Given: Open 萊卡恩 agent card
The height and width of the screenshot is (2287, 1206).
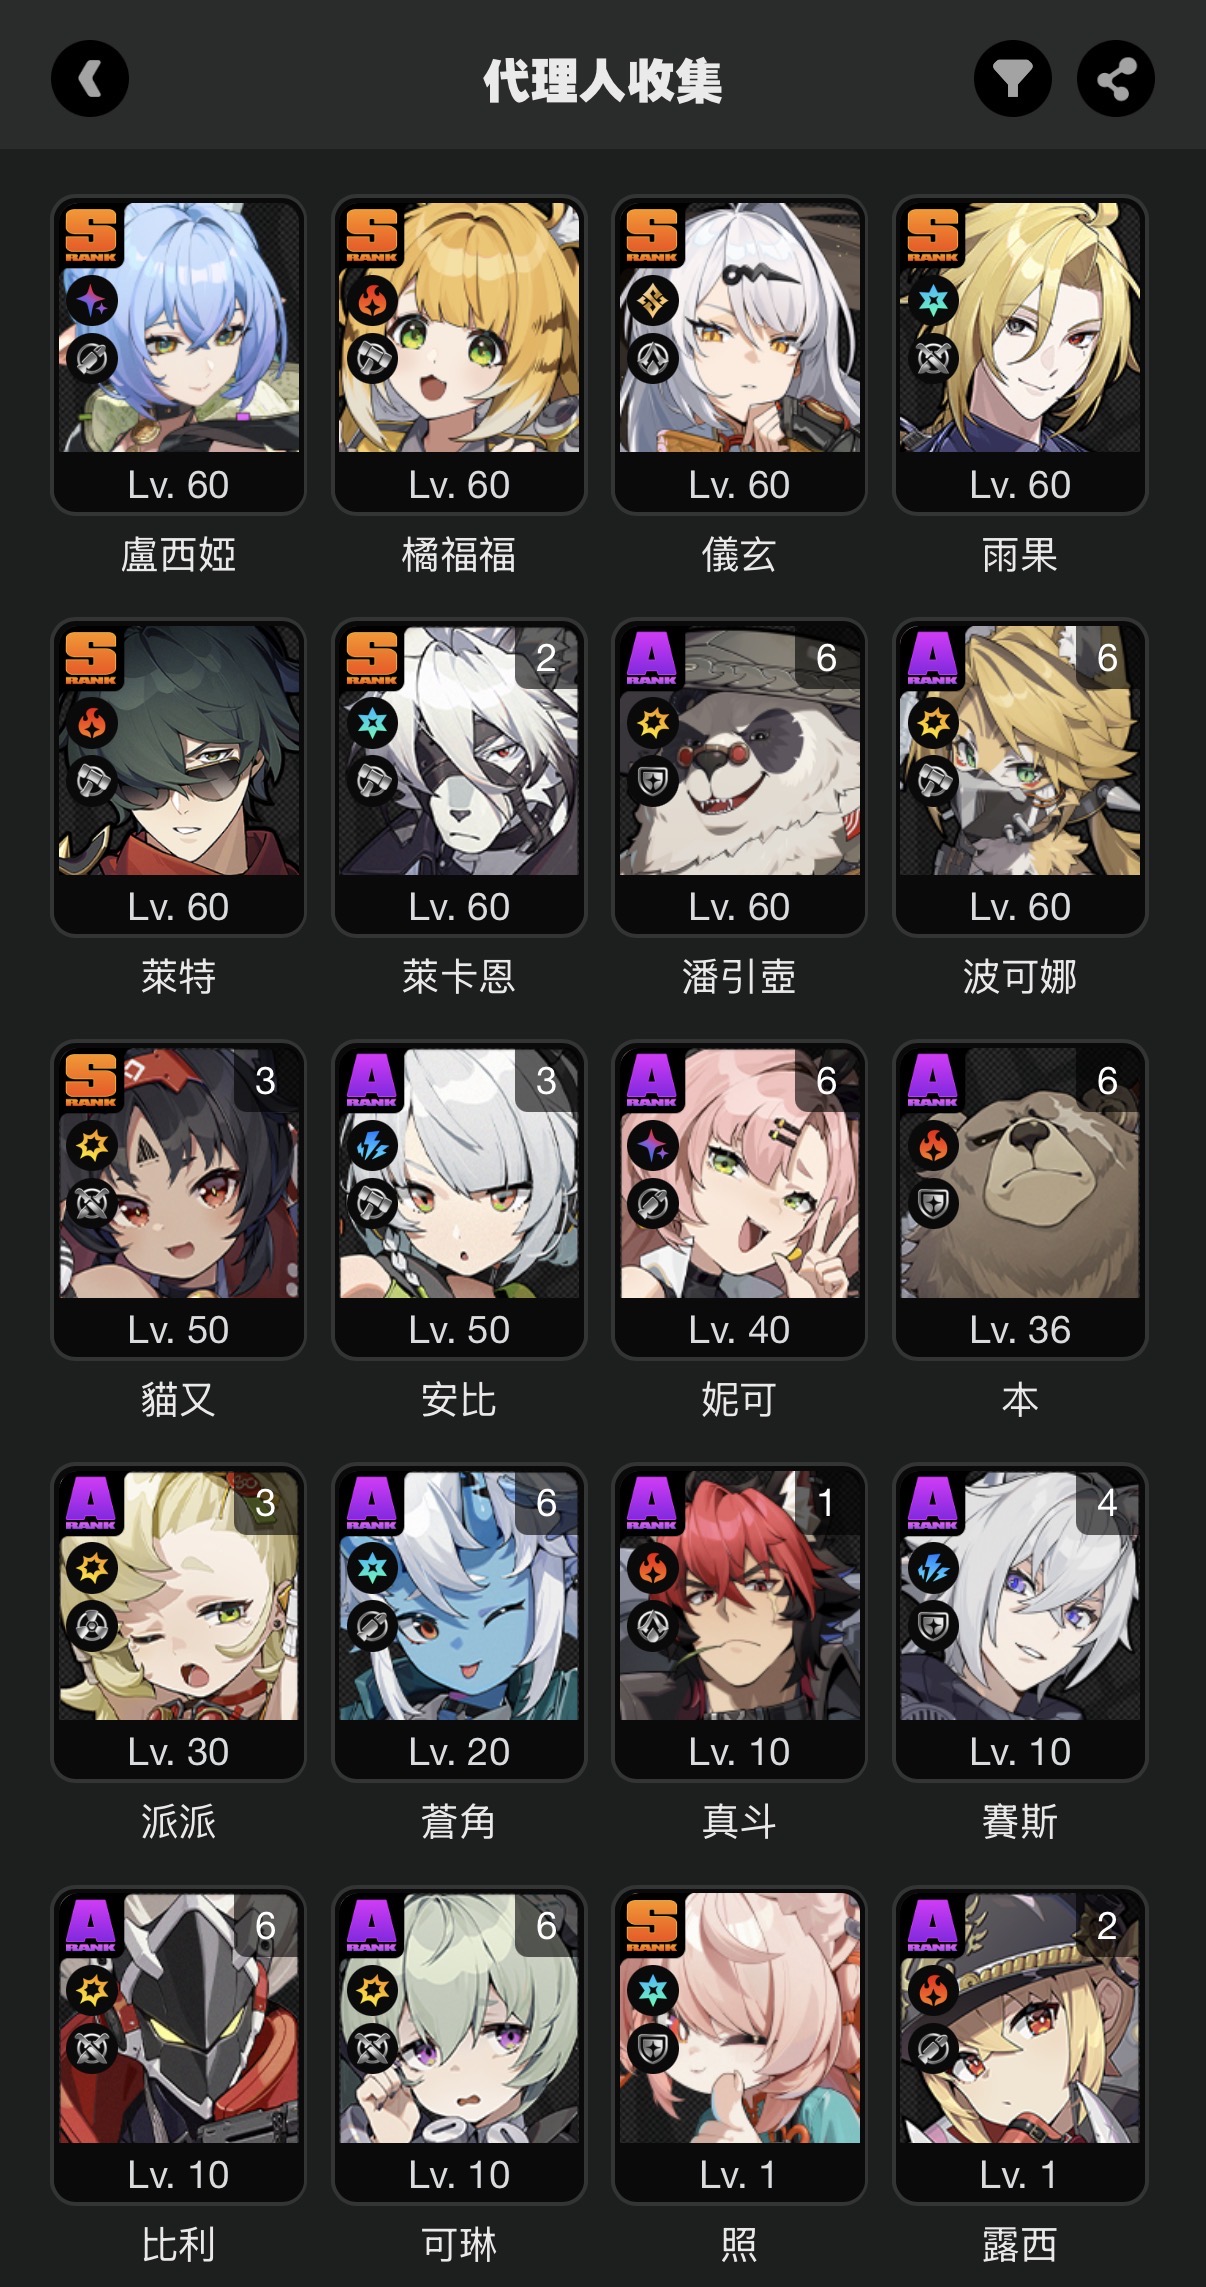Looking at the screenshot, I should click(459, 778).
